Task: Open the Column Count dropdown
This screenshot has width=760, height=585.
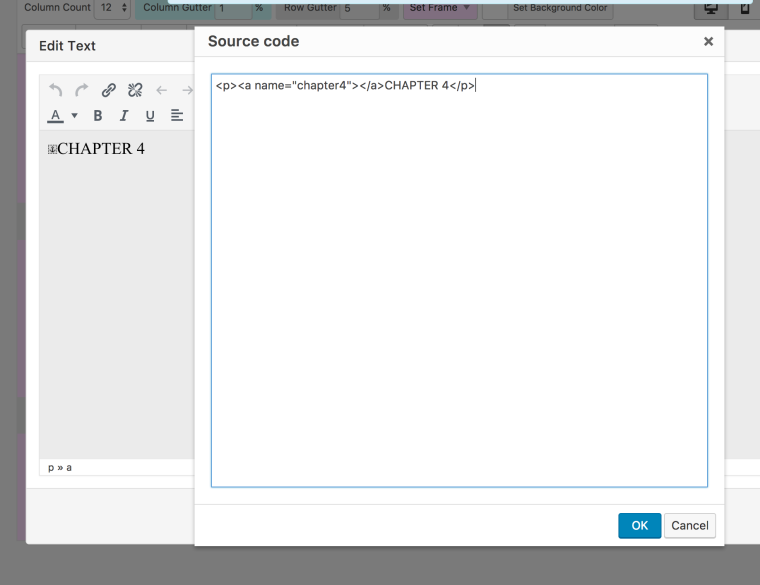Action: pyautogui.click(x=112, y=8)
